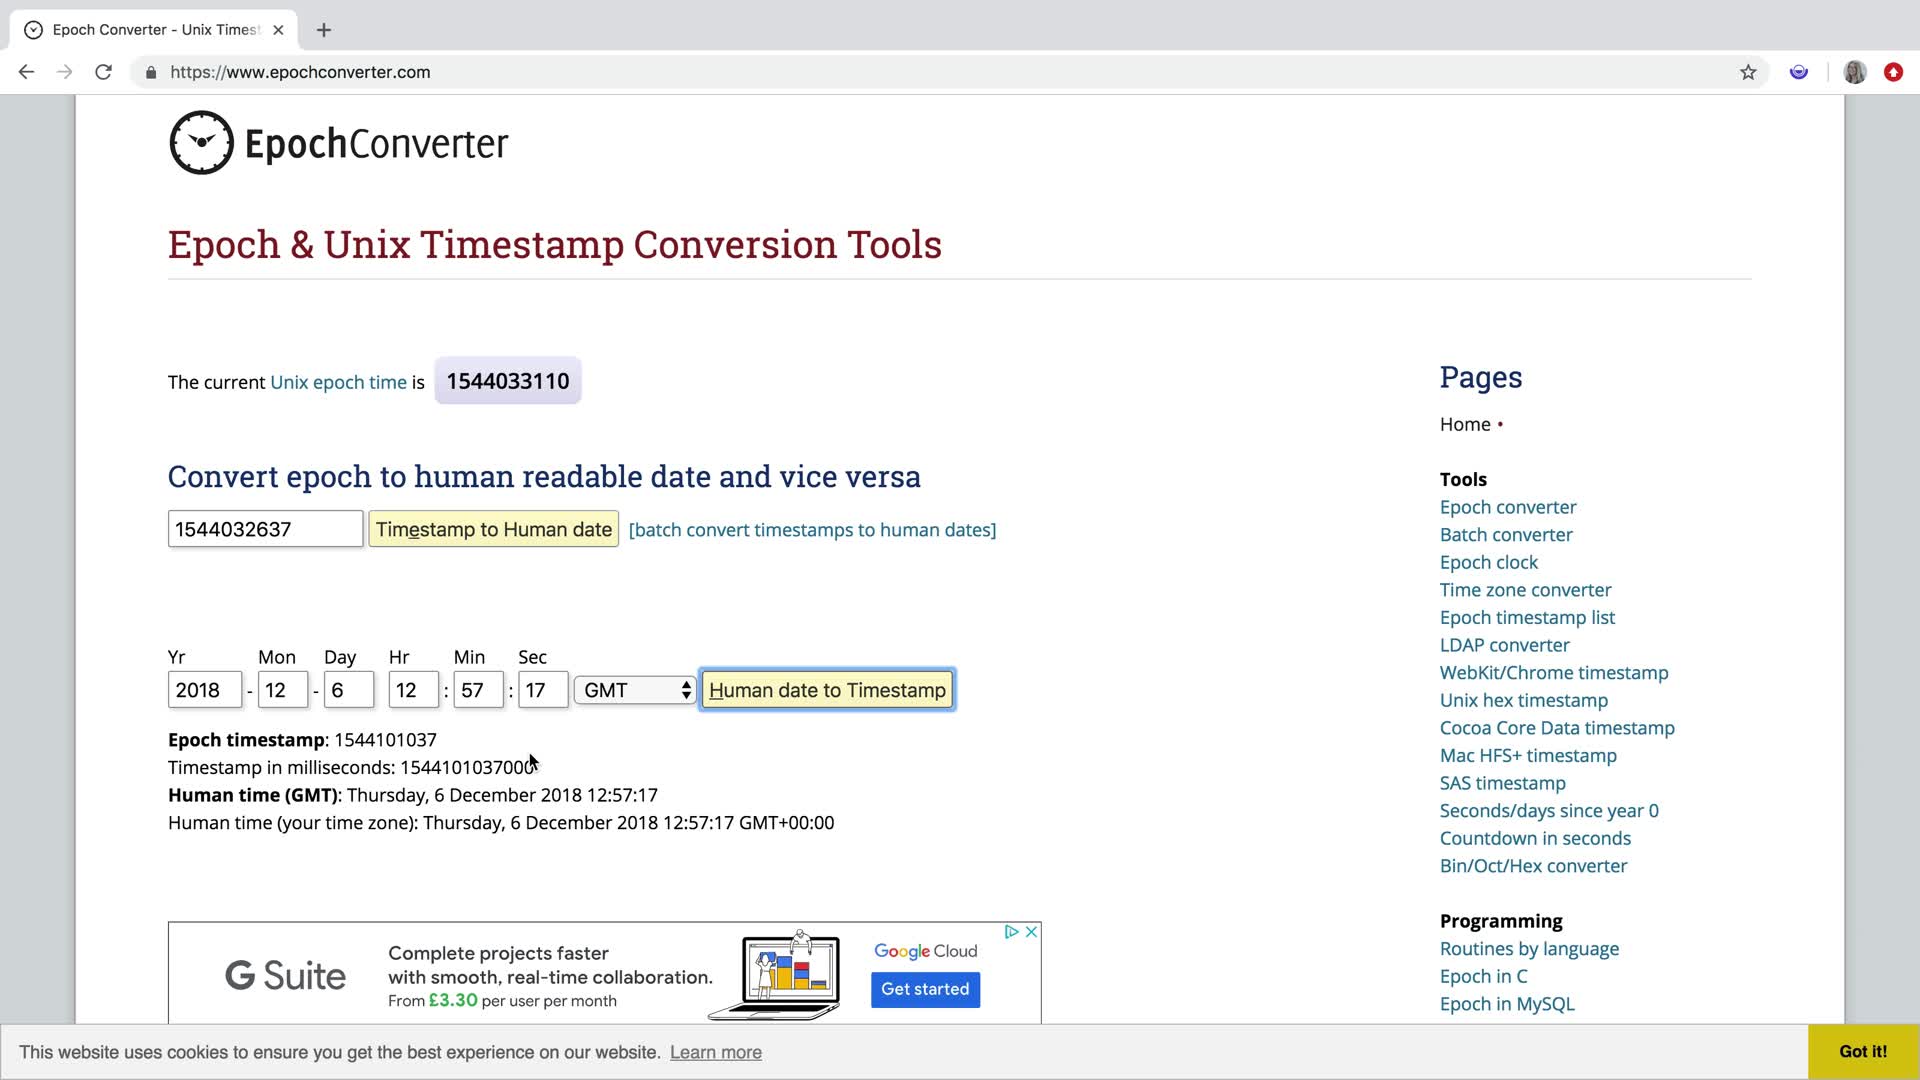
Task: Reload the page
Action: pos(103,72)
